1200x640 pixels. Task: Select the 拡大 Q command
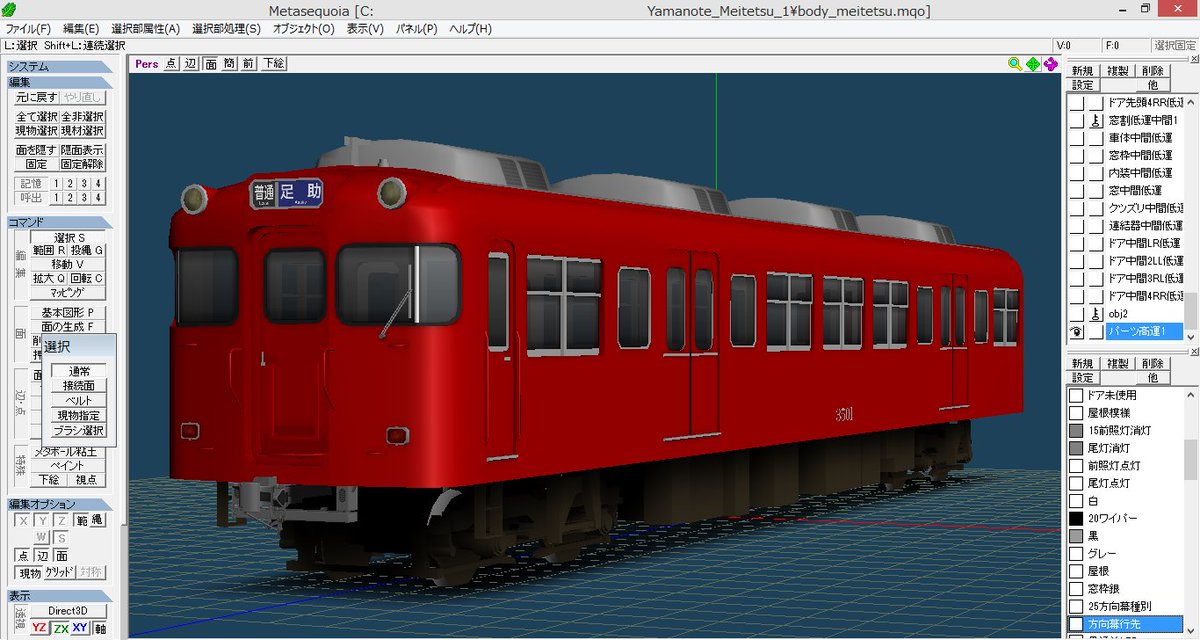click(49, 278)
